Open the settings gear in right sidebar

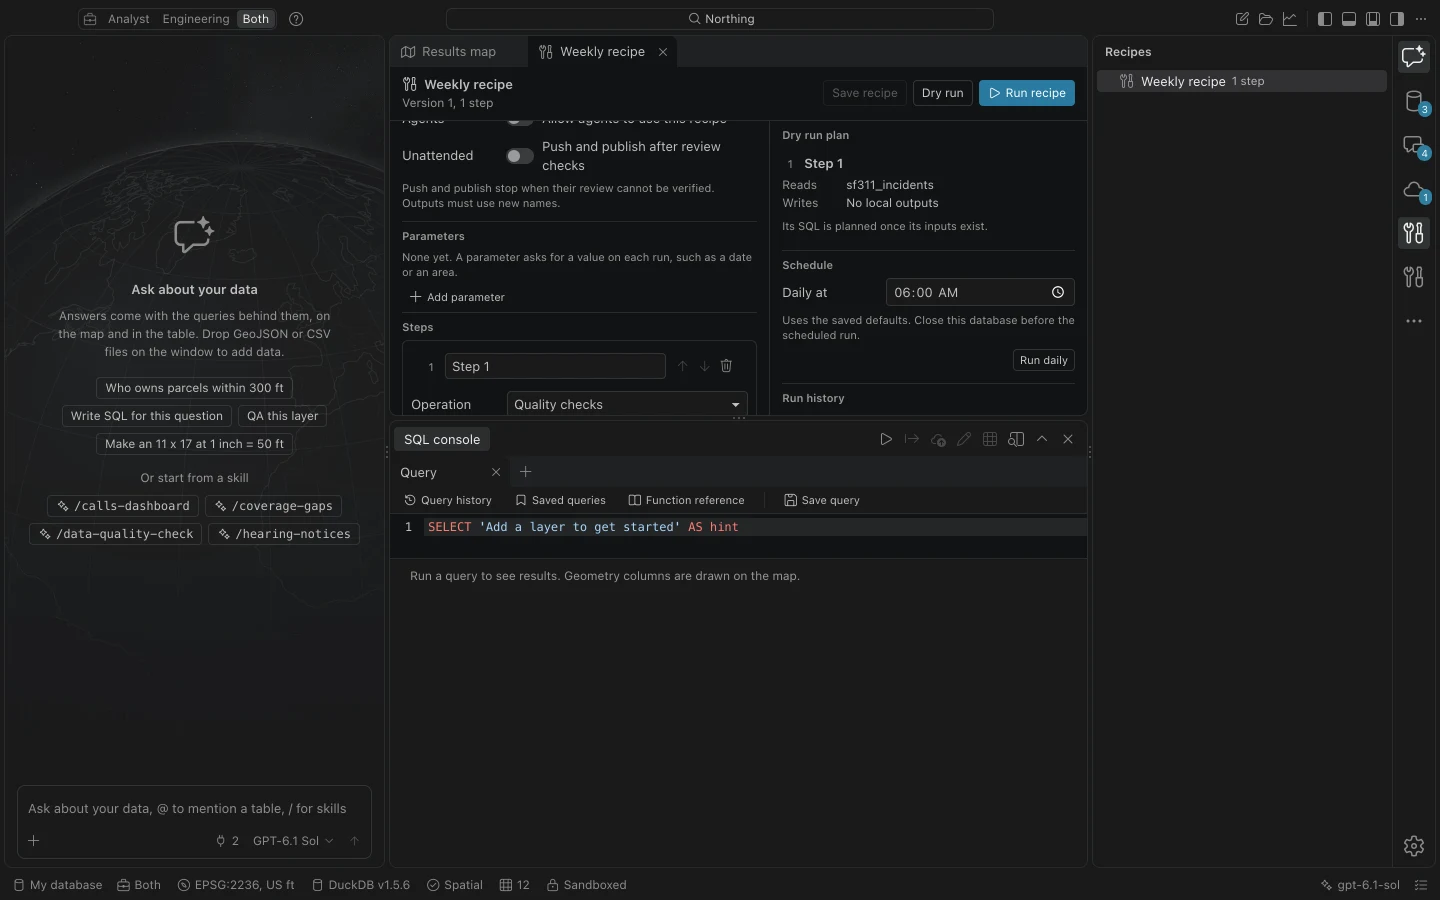pos(1414,846)
